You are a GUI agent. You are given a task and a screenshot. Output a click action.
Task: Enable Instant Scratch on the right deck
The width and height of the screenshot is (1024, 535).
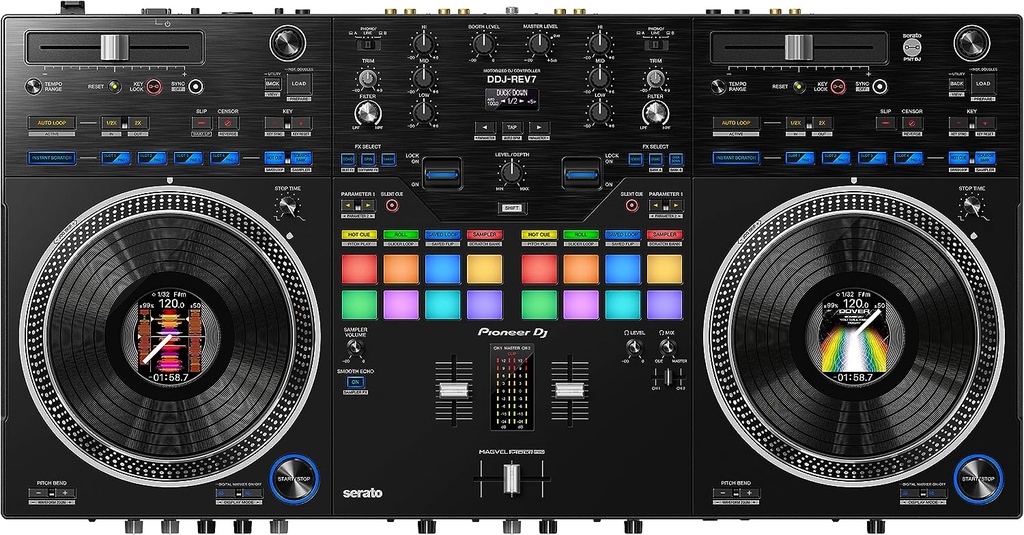[736, 158]
